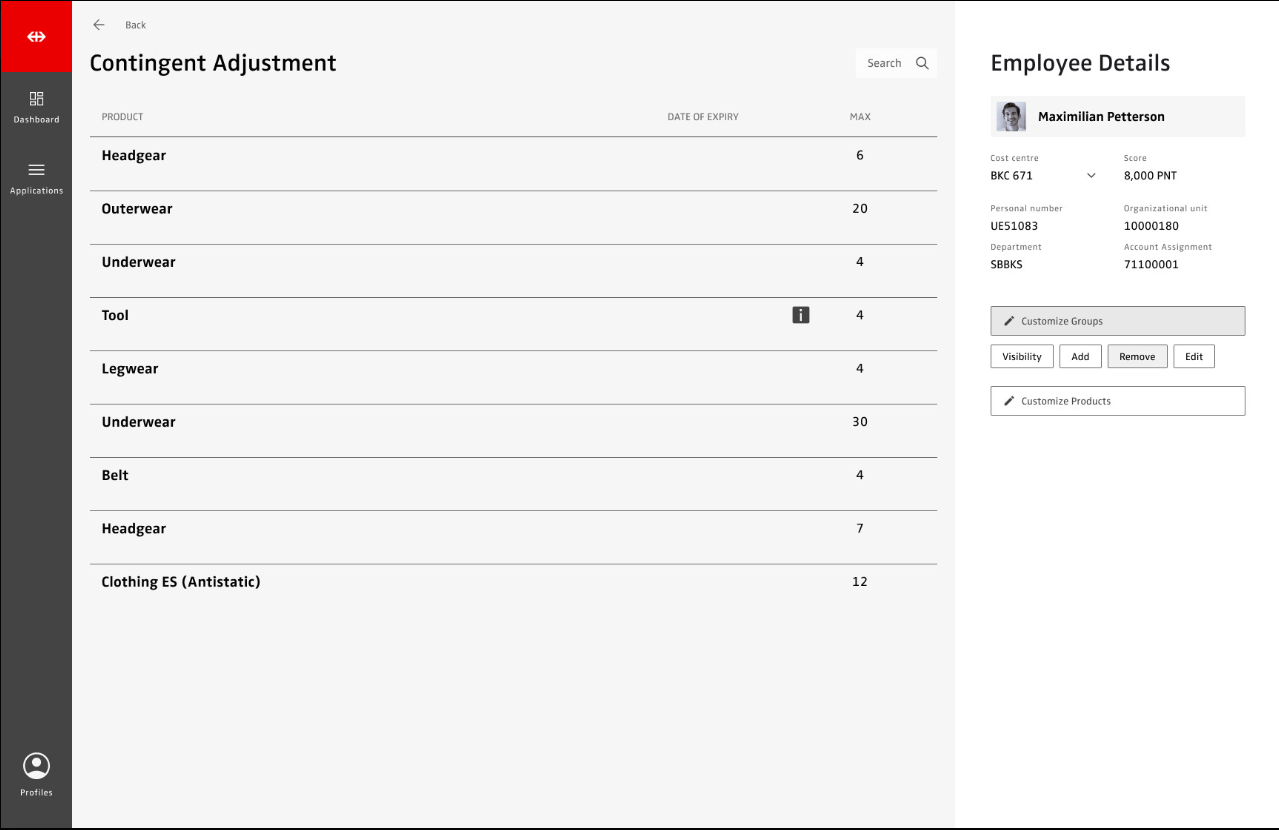Click the info icon in Tool row
The width and height of the screenshot is (1279, 830).
click(x=800, y=315)
